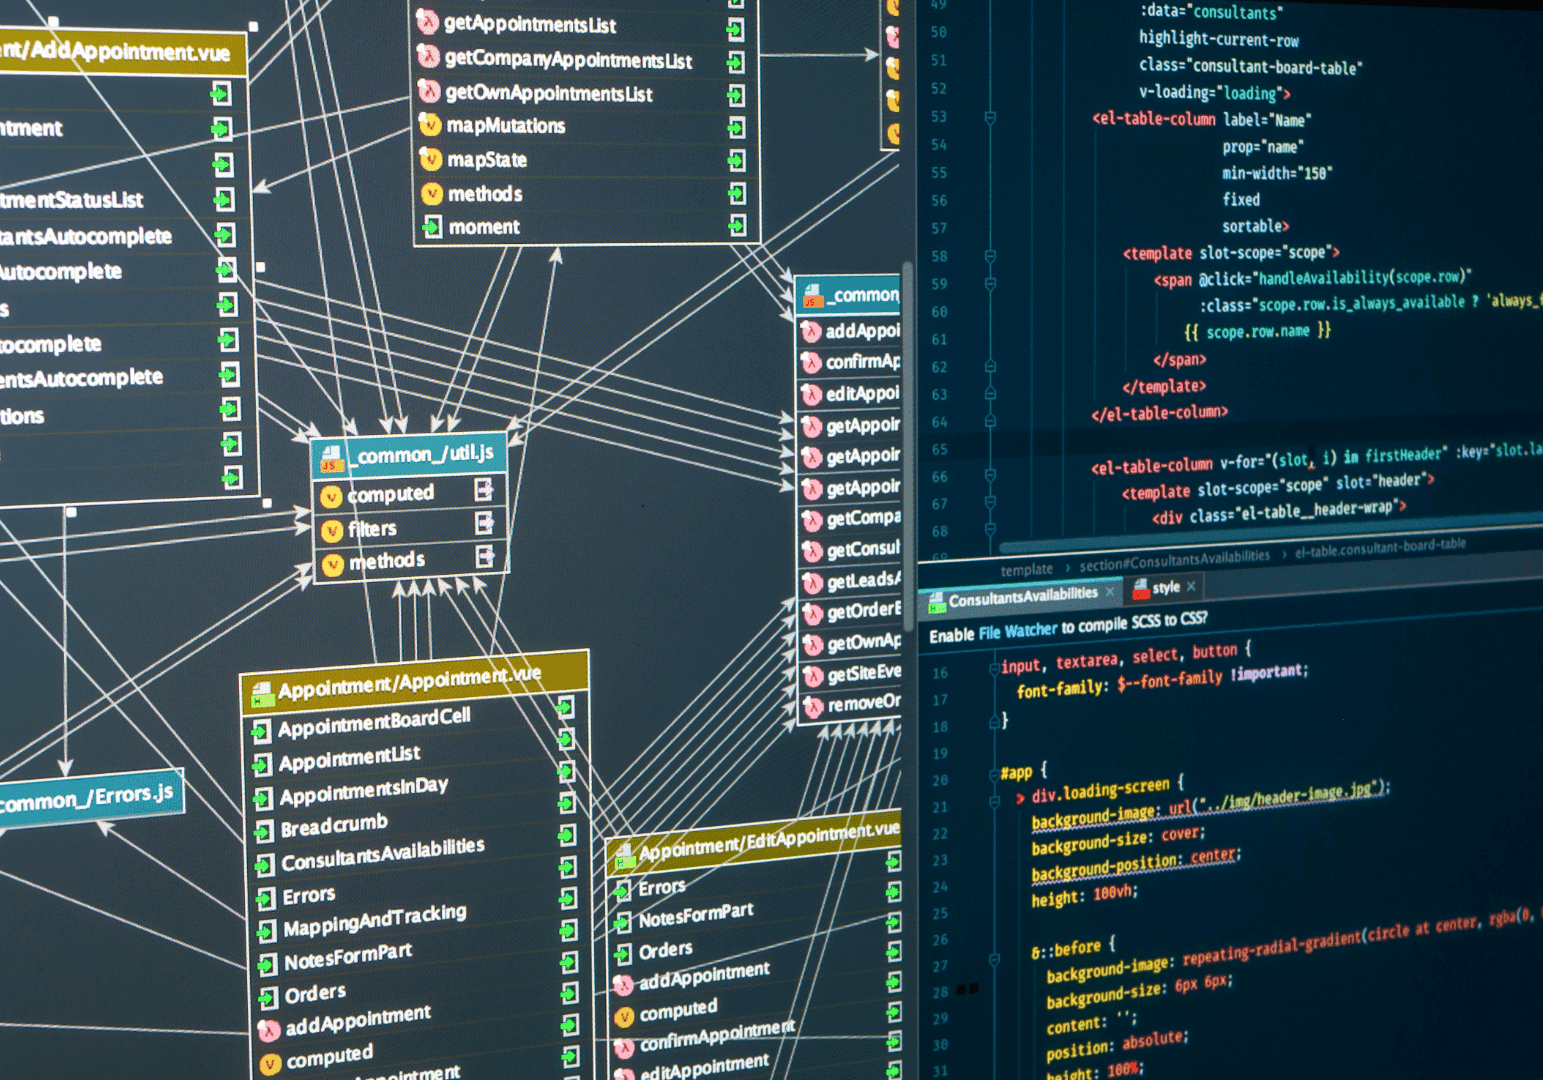Image resolution: width=1543 pixels, height=1080 pixels.
Task: Switch to the style tab
Action: pyautogui.click(x=1166, y=587)
